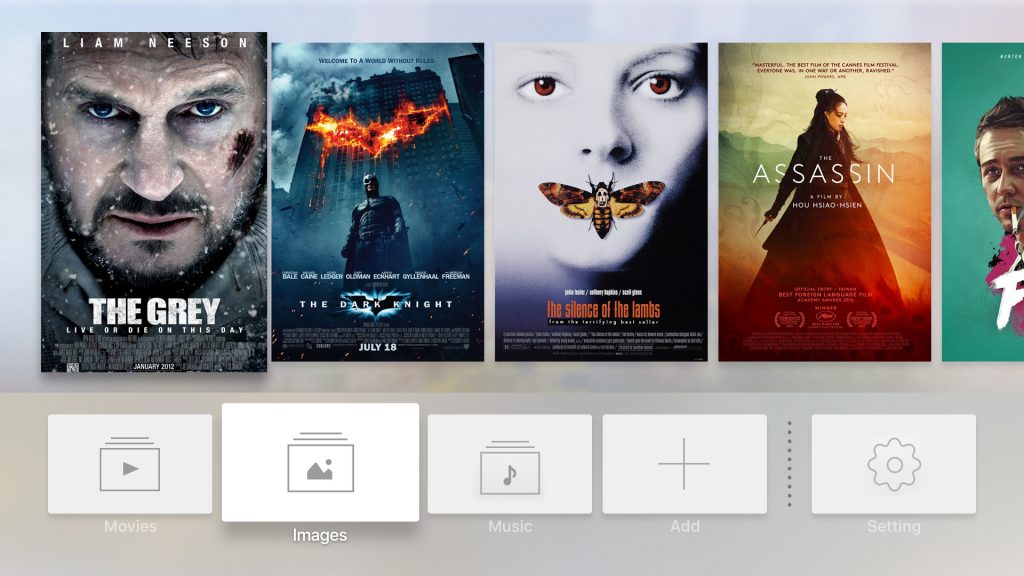Pick the partially visible green poster
Image resolution: width=1024 pixels, height=576 pixels.
tap(983, 202)
